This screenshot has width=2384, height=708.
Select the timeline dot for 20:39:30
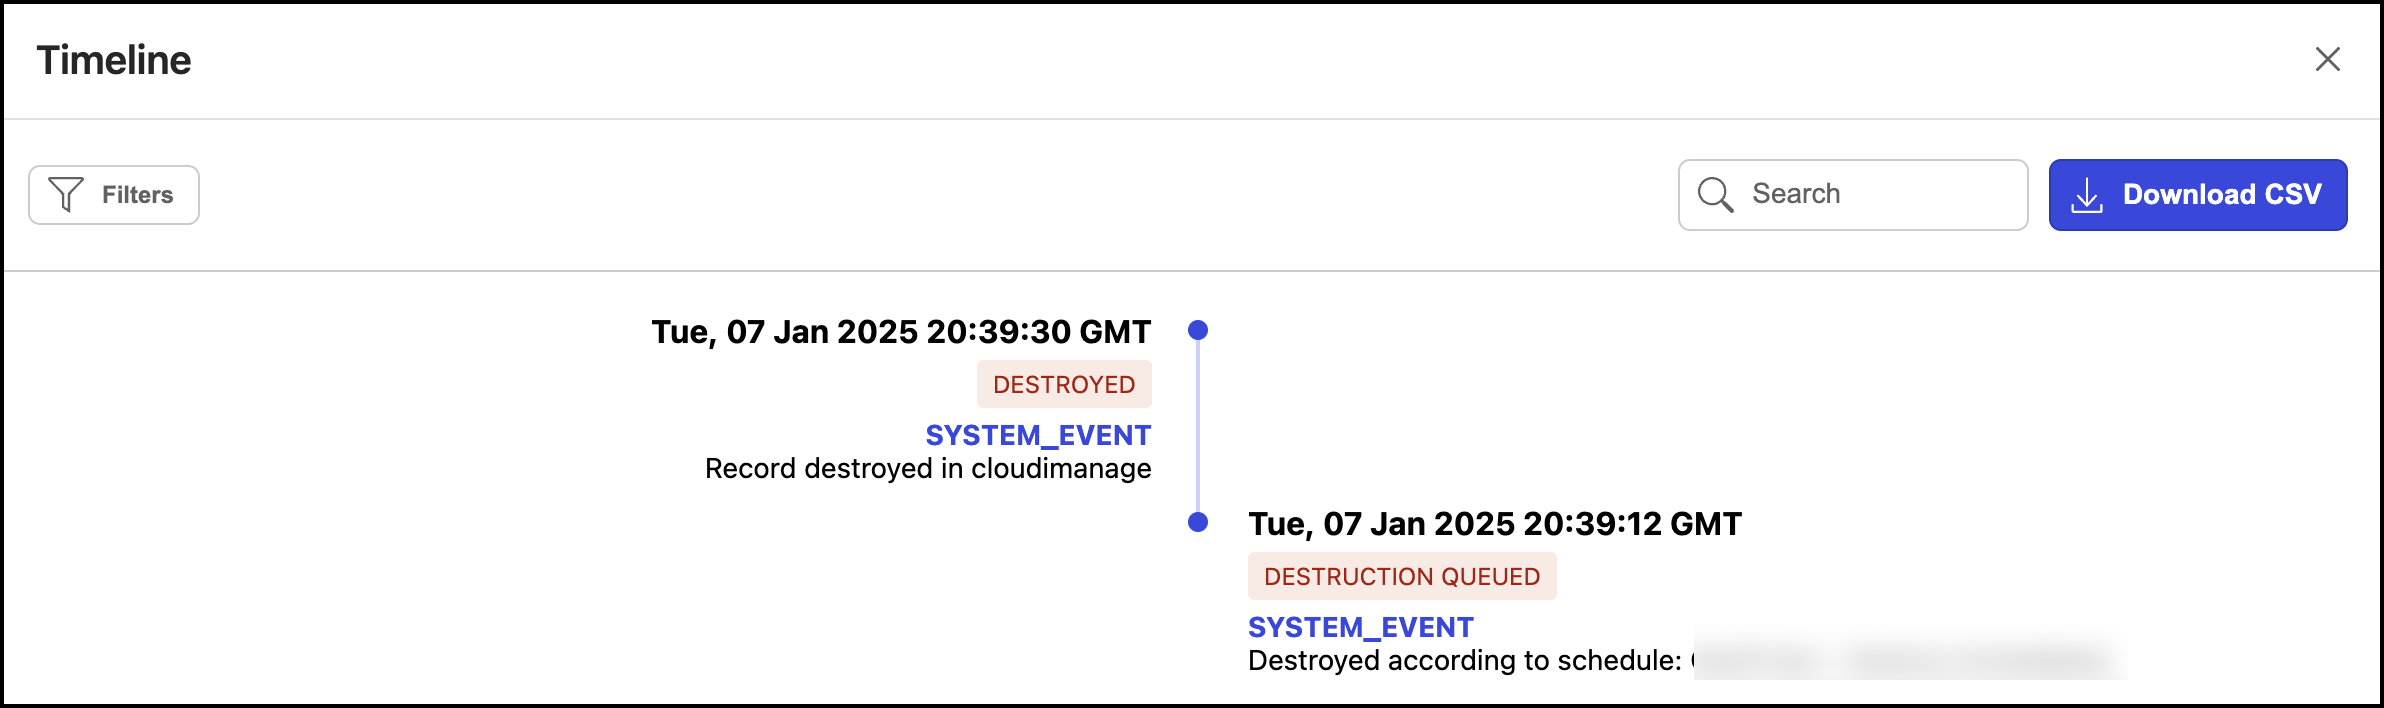pos(1198,330)
